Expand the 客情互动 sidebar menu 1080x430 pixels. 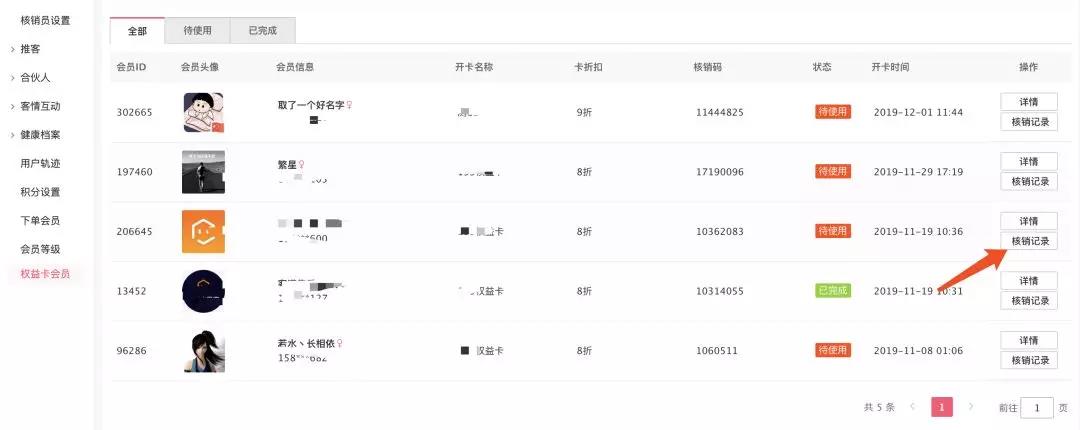(40, 106)
